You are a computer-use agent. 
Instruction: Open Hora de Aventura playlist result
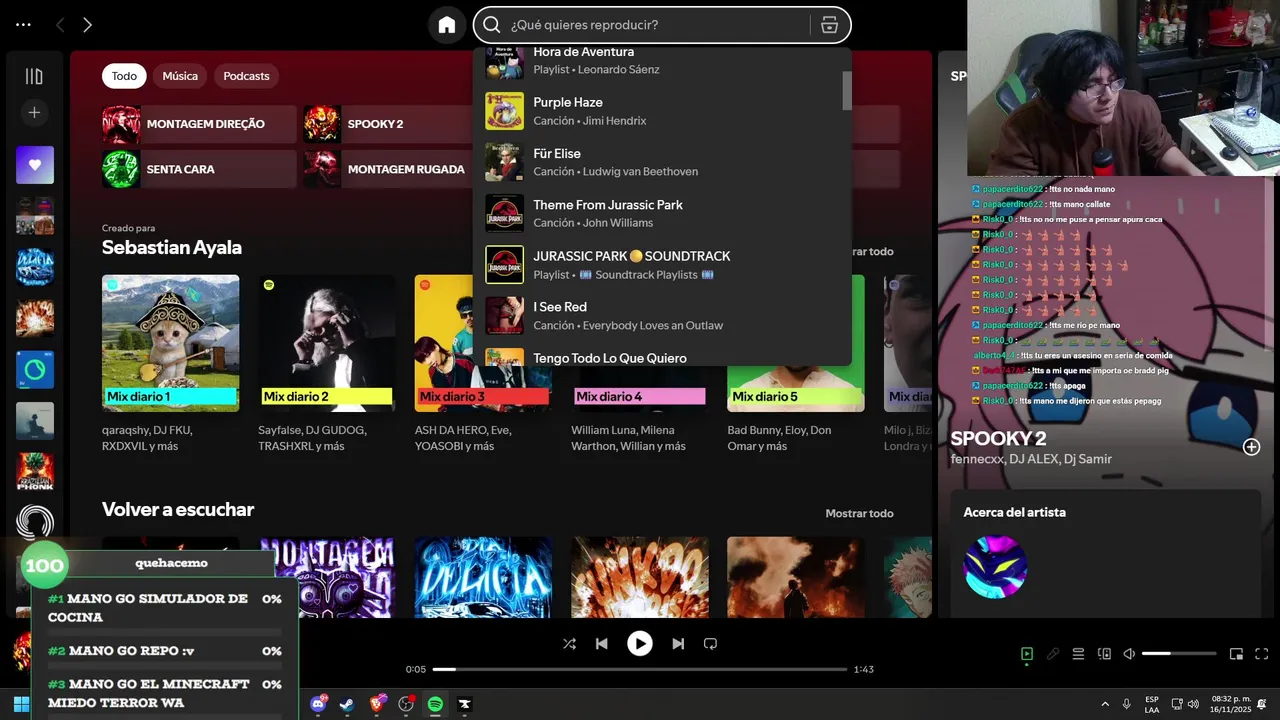pos(662,62)
